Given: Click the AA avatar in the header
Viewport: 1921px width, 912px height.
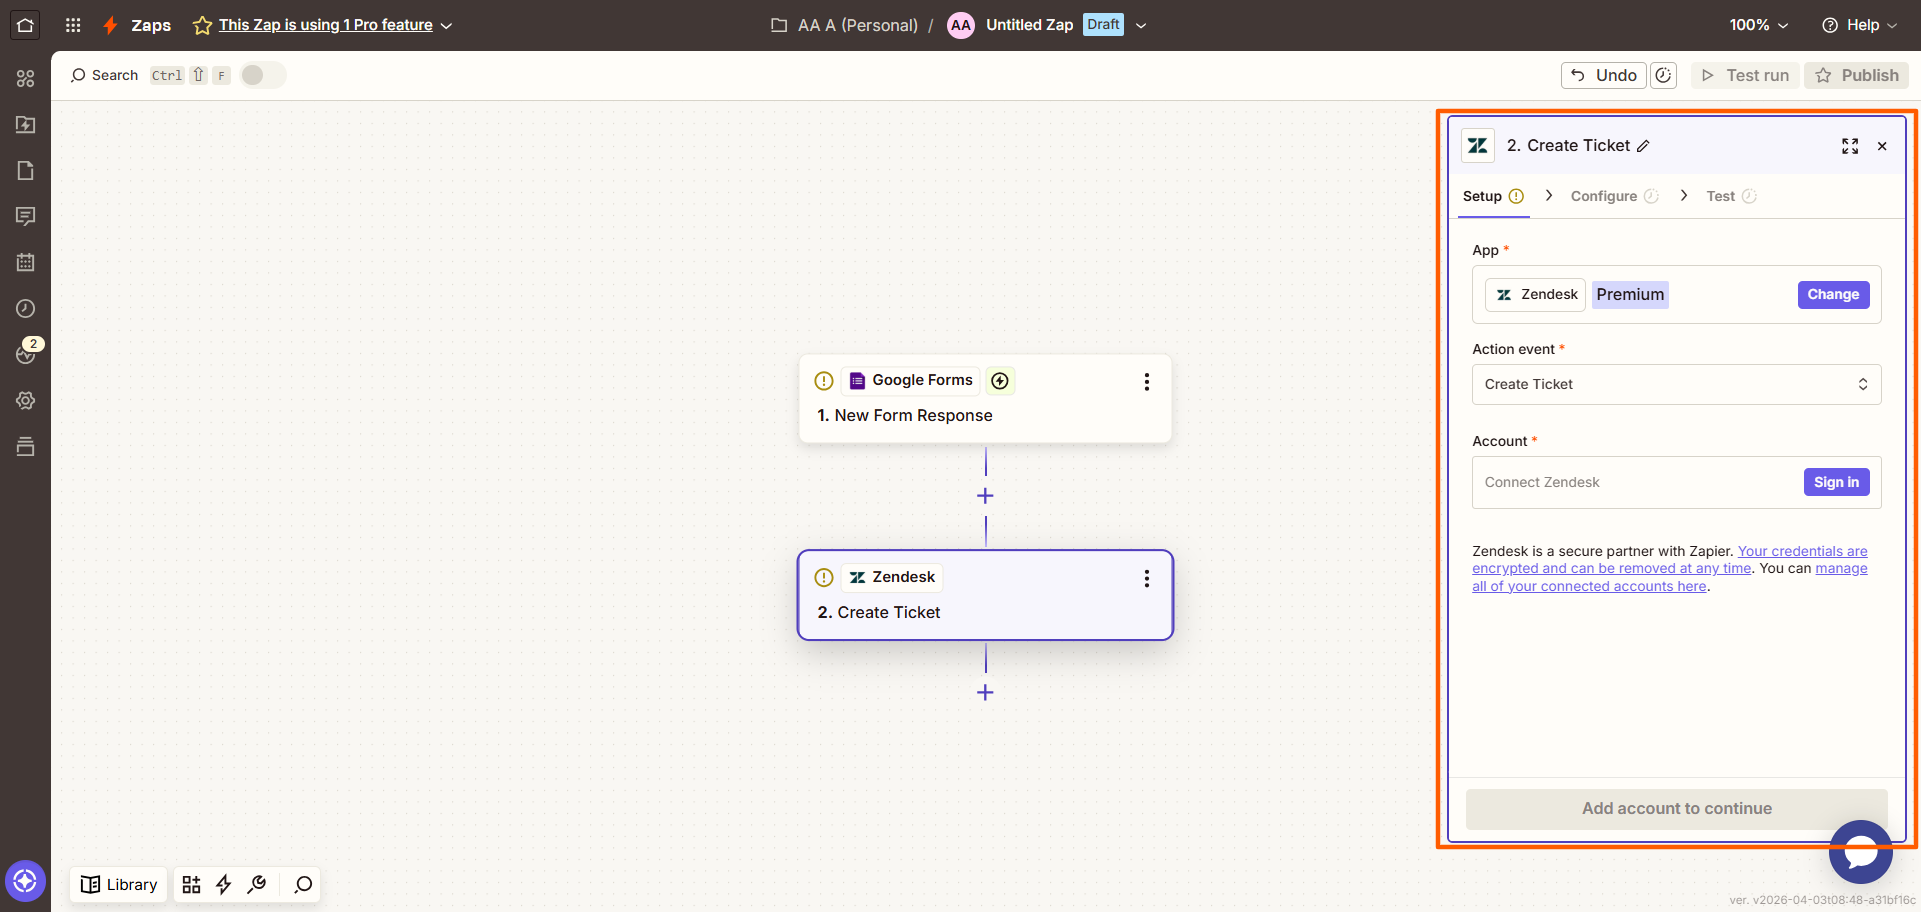Looking at the screenshot, I should coord(961,25).
